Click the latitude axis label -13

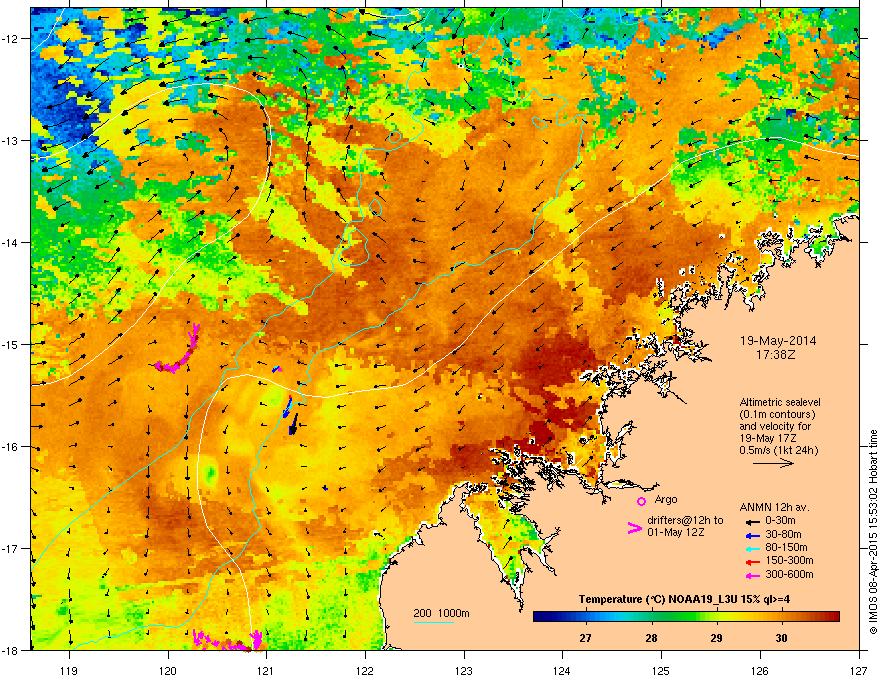click(10, 141)
